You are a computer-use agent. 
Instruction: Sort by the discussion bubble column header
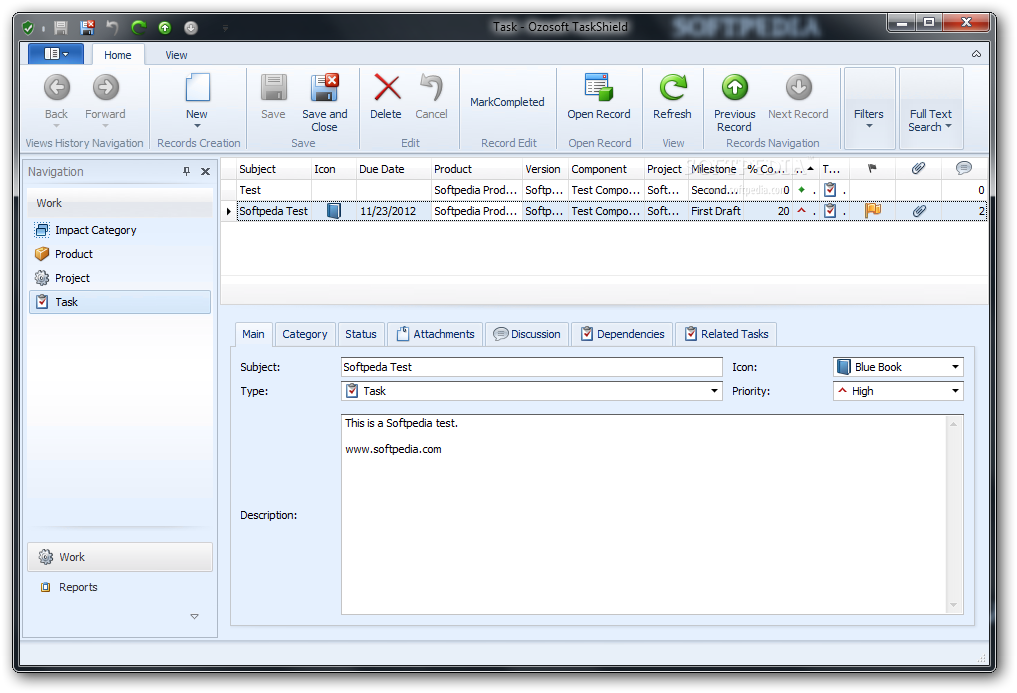964,169
